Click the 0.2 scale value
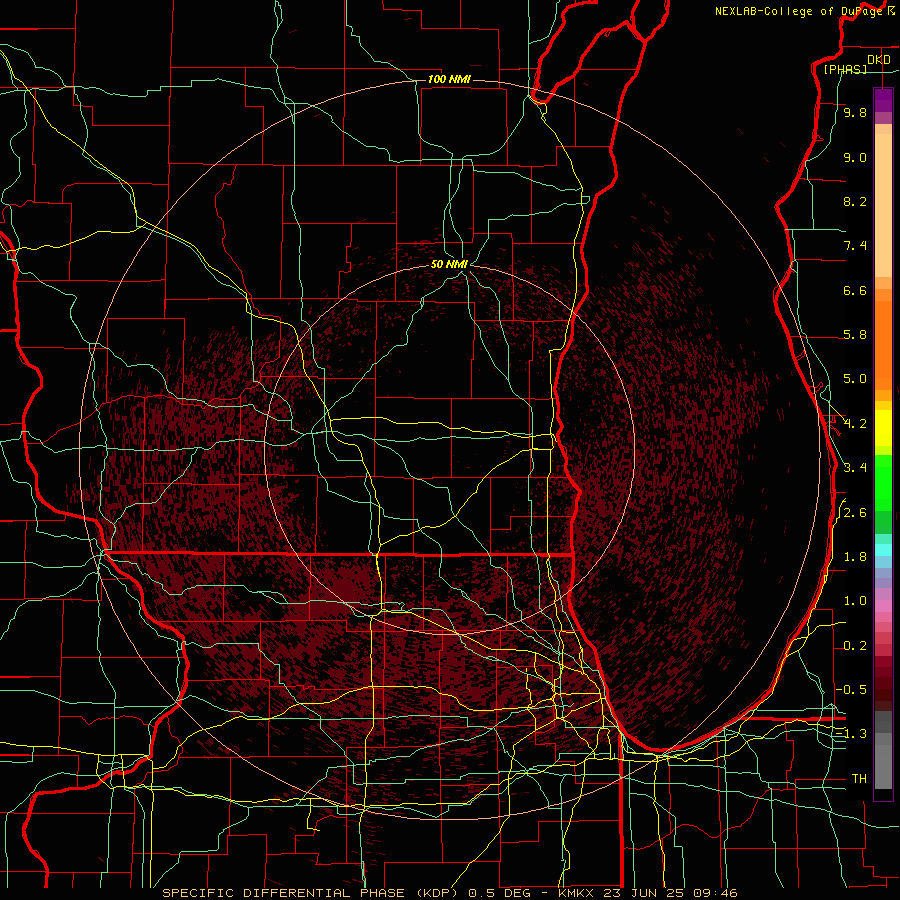Screen dimensions: 900x900 (855, 646)
